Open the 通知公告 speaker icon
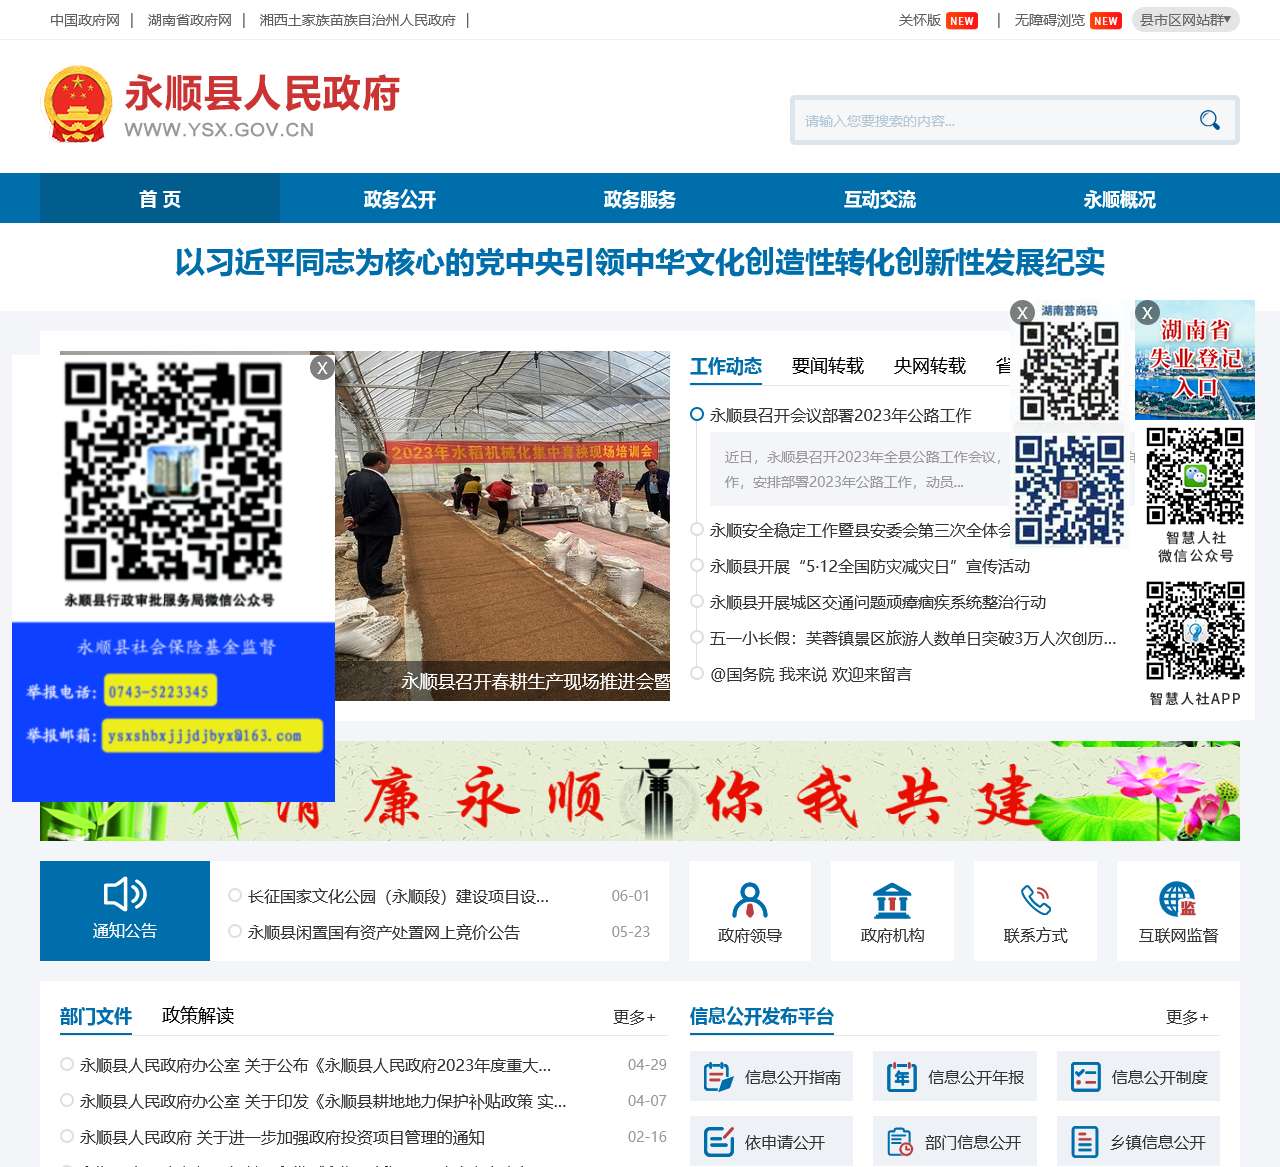Viewport: 1280px width, 1167px height. pos(125,894)
